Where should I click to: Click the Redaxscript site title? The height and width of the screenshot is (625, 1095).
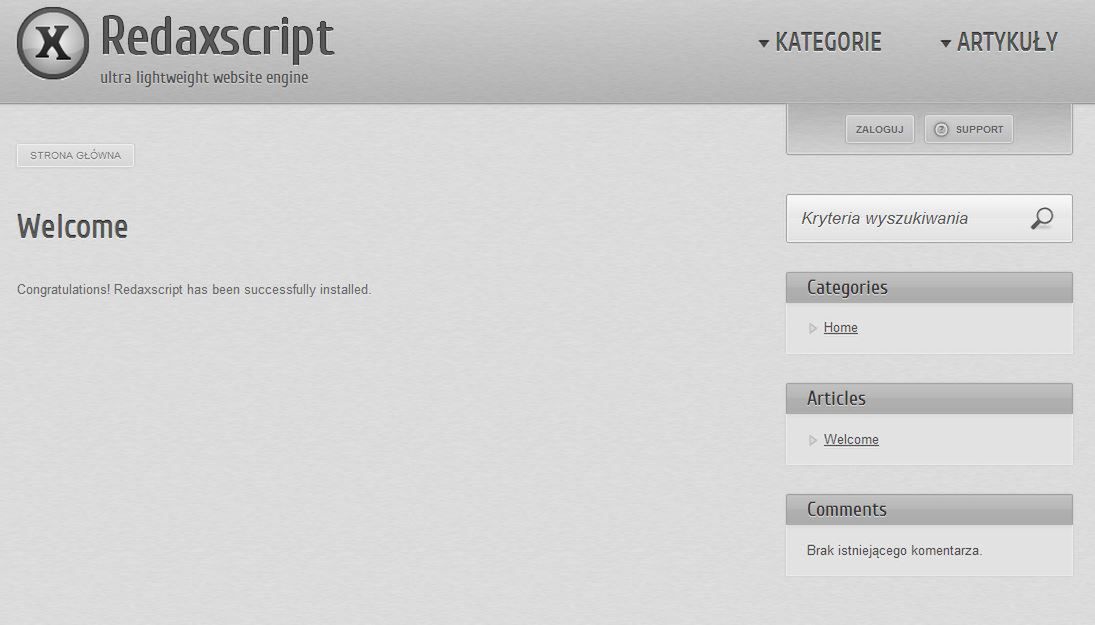click(x=217, y=37)
